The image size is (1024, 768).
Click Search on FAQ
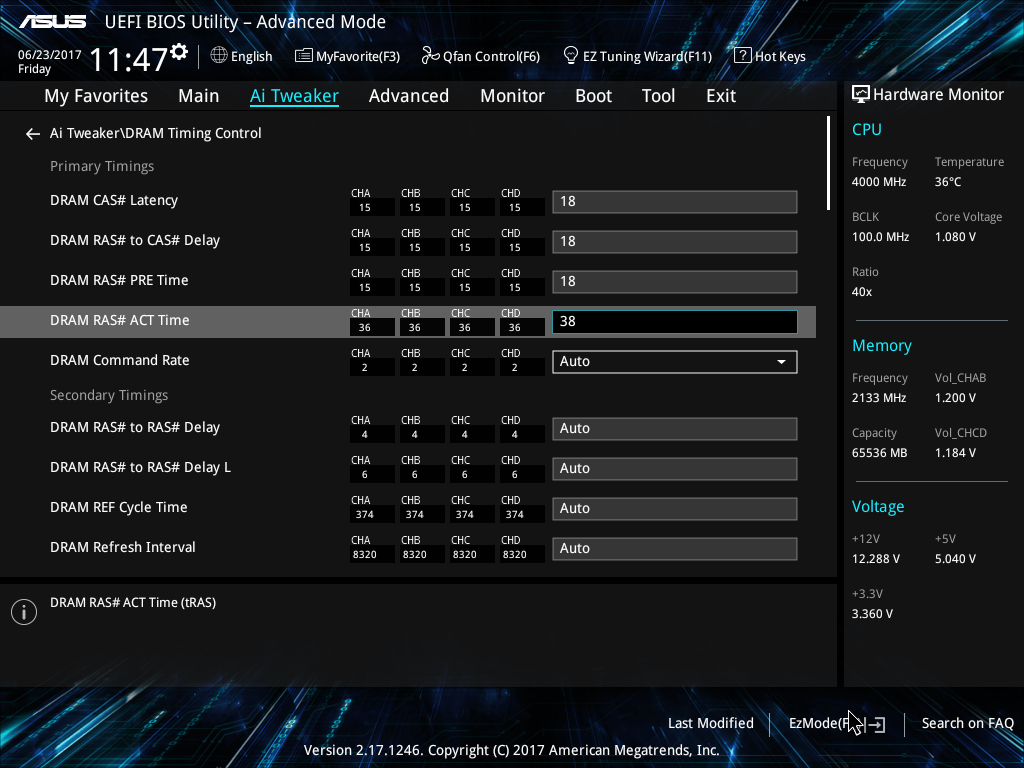coord(967,723)
